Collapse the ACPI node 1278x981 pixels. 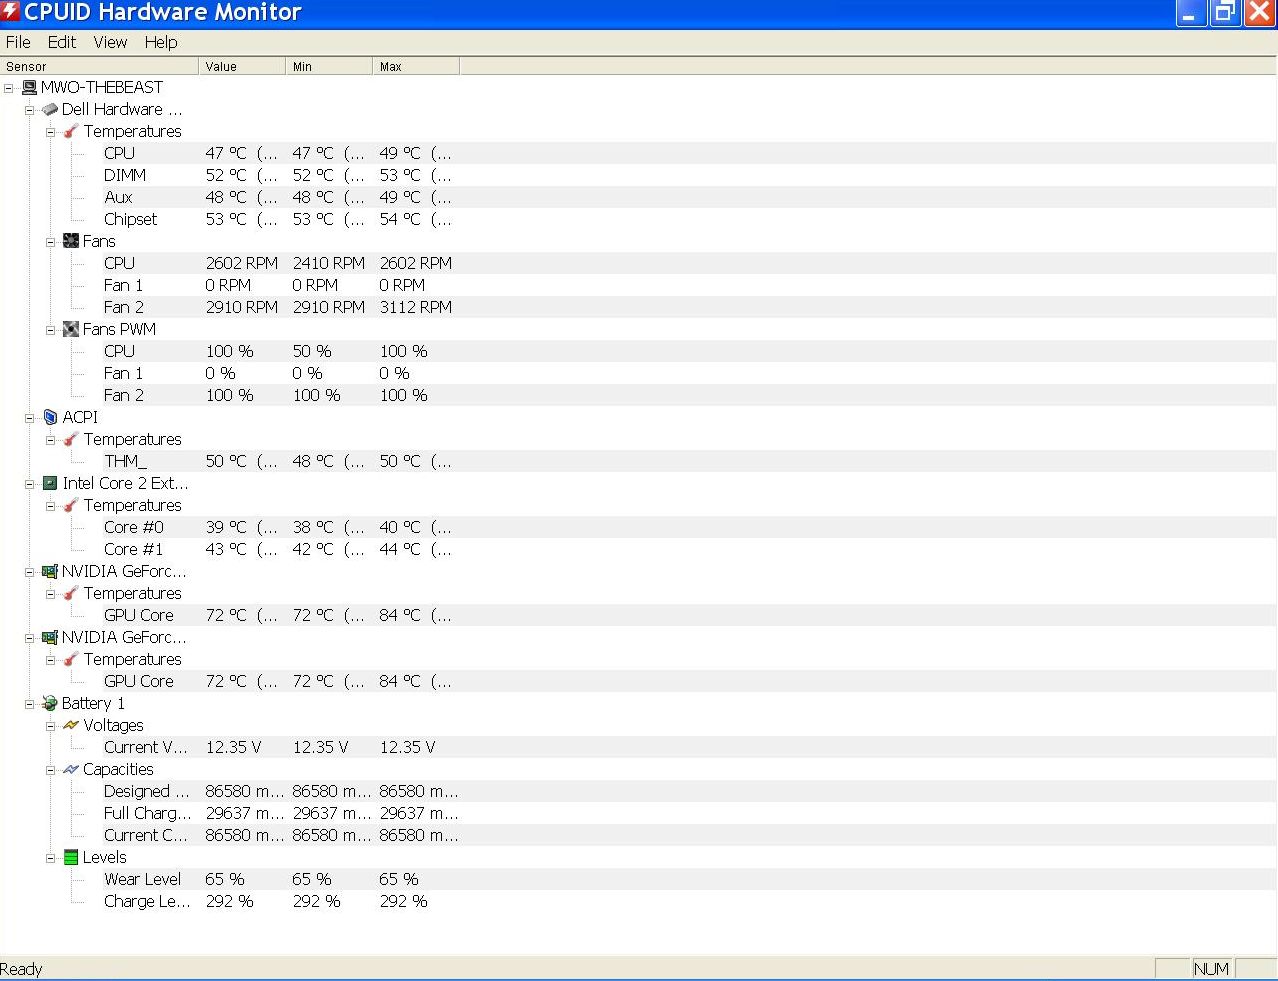(x=30, y=418)
